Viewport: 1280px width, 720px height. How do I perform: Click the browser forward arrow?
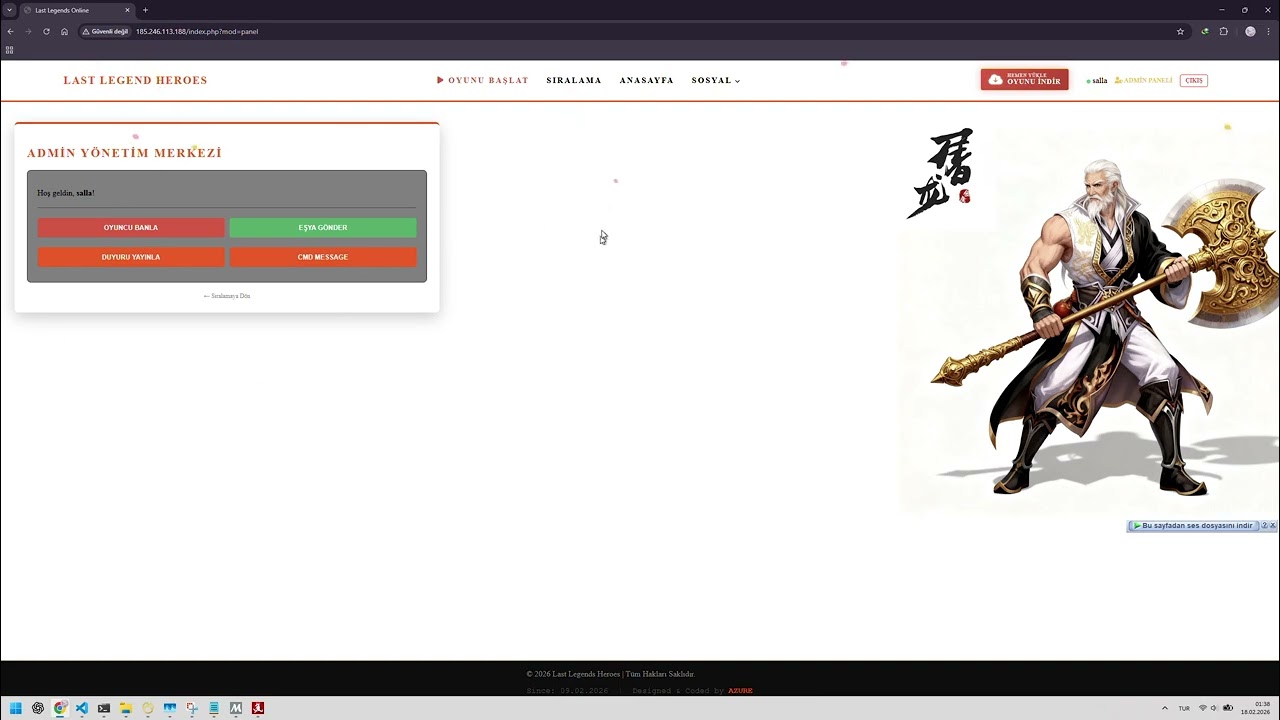click(28, 31)
